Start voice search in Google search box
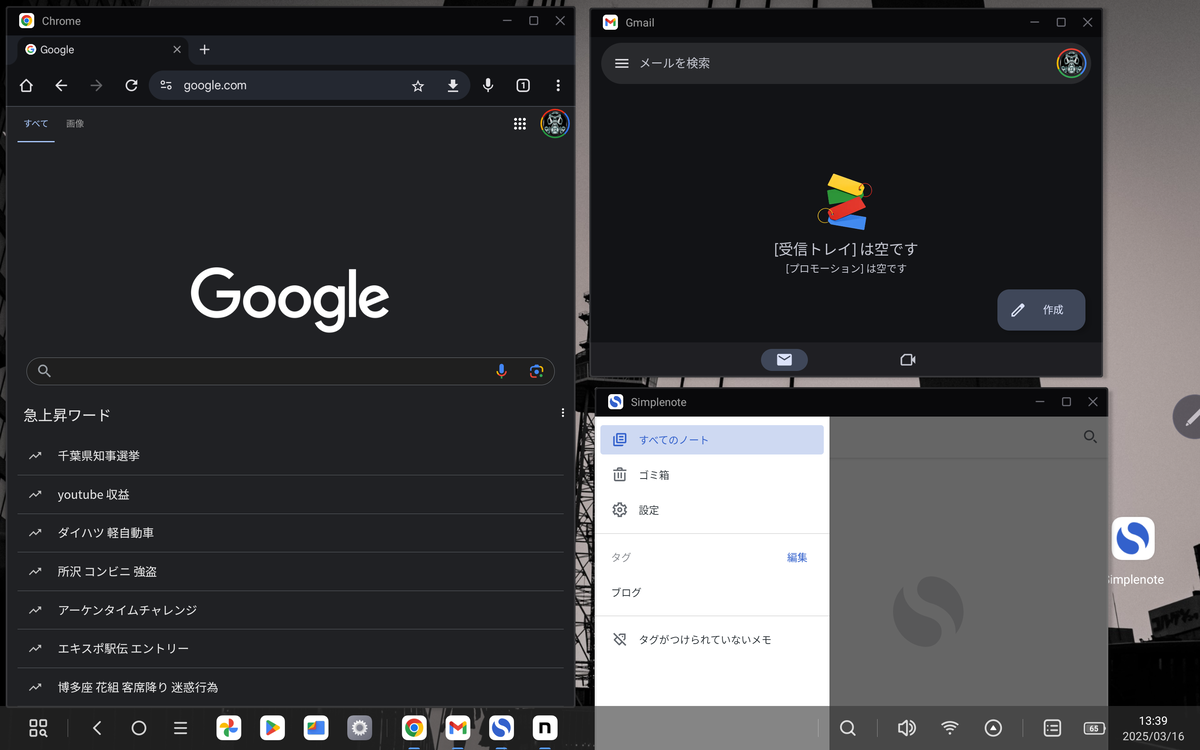This screenshot has width=1200, height=750. [x=502, y=371]
